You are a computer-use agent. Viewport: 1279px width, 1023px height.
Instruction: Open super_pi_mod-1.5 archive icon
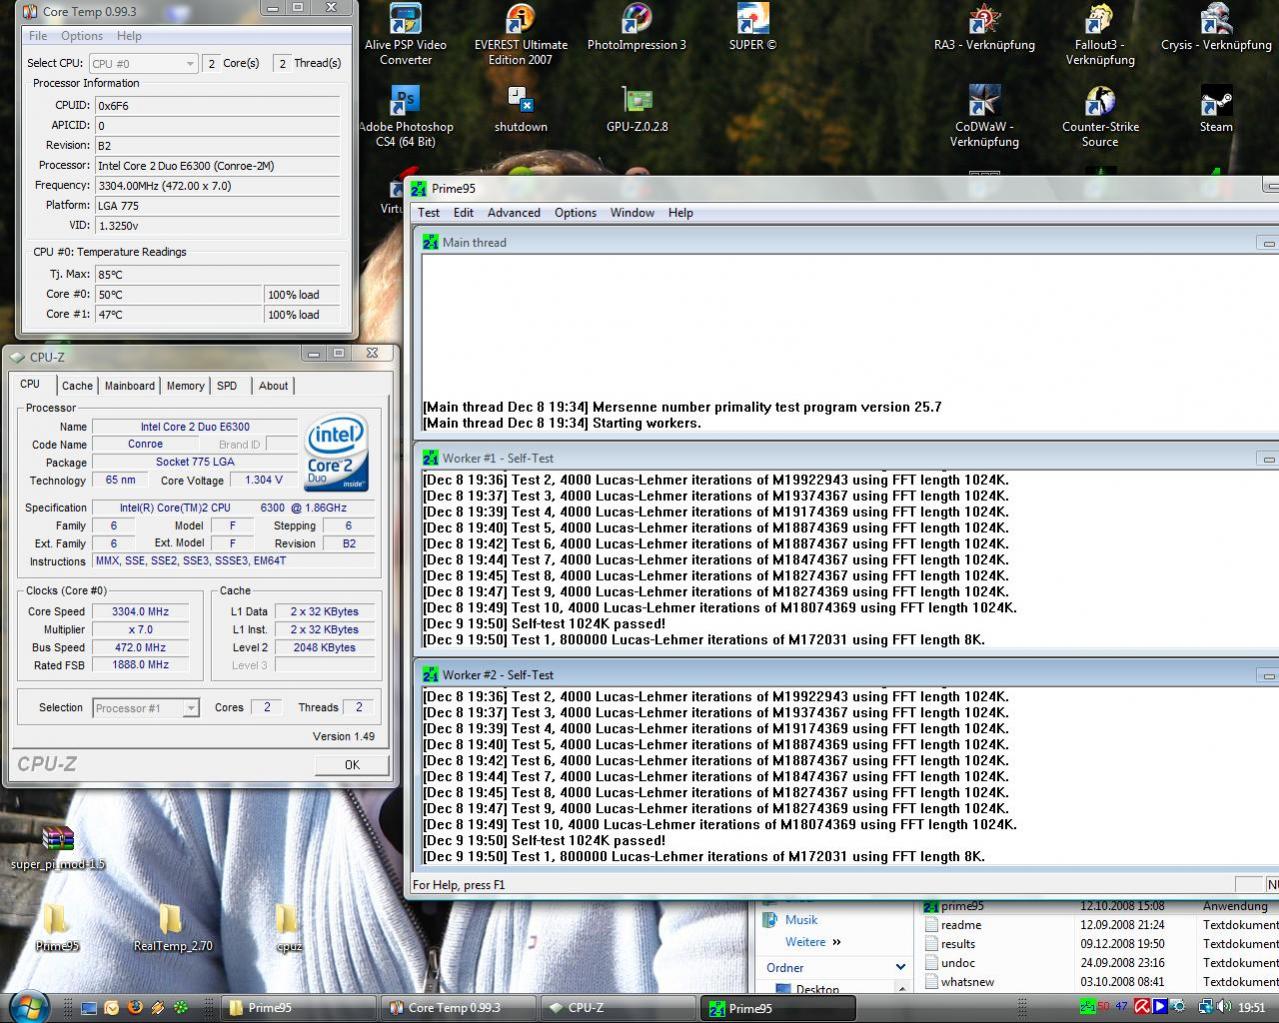click(x=58, y=848)
